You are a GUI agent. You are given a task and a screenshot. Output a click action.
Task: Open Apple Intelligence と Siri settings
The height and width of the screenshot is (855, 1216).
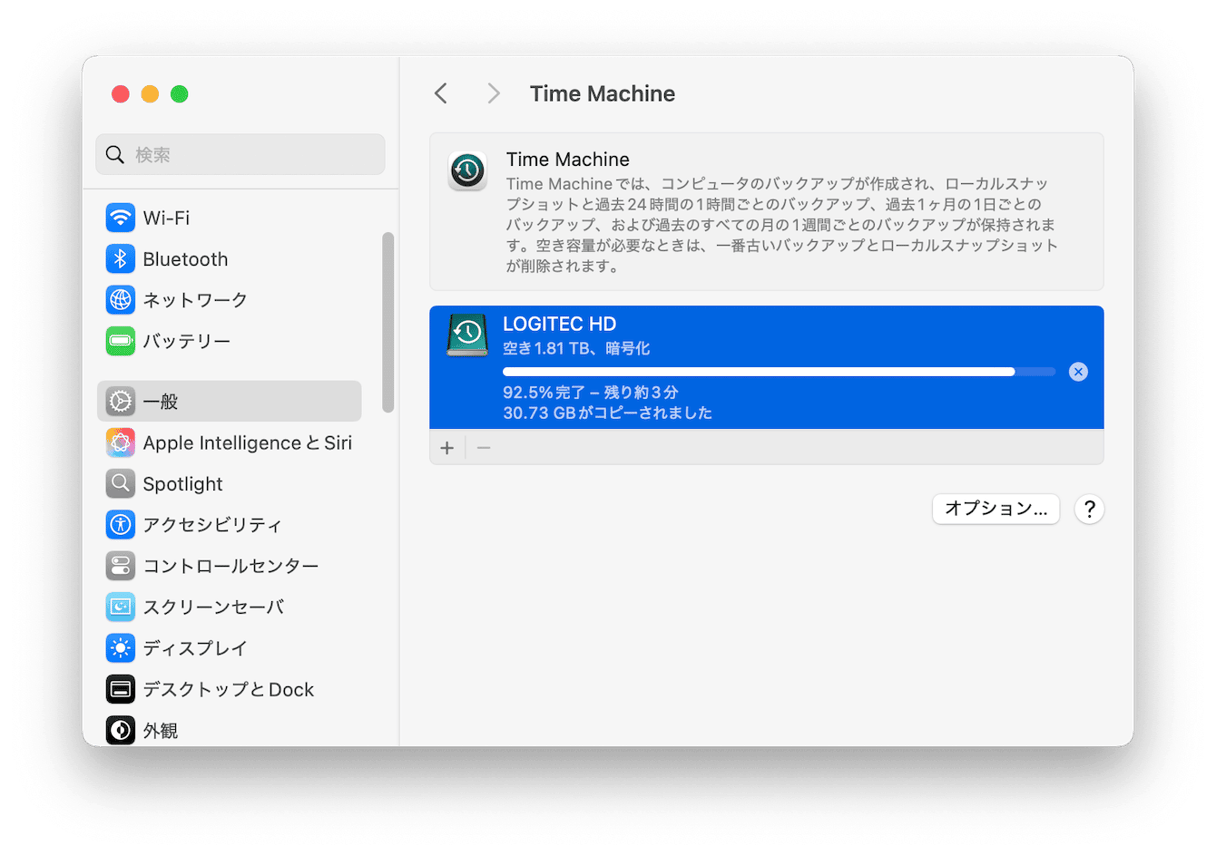[x=229, y=443]
